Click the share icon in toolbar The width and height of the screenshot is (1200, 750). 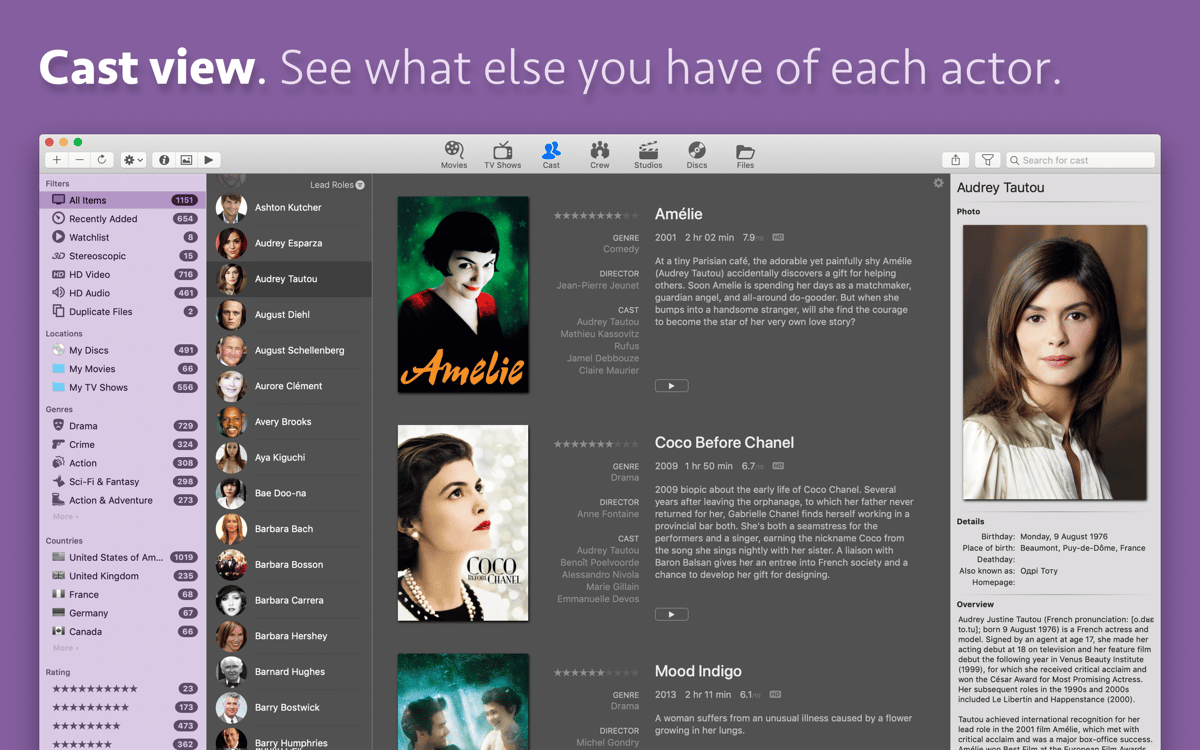tap(955, 160)
